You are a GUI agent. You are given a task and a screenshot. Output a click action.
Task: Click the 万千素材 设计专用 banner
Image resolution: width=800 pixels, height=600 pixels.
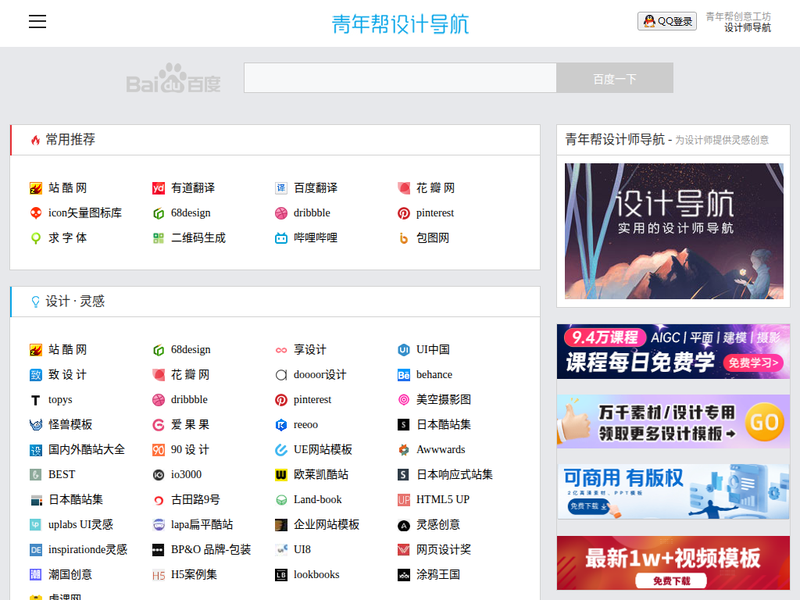coord(673,421)
